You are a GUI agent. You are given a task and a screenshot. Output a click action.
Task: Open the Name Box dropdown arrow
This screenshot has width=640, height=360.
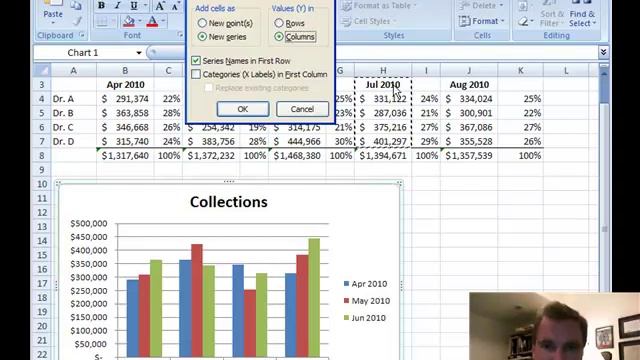point(139,53)
